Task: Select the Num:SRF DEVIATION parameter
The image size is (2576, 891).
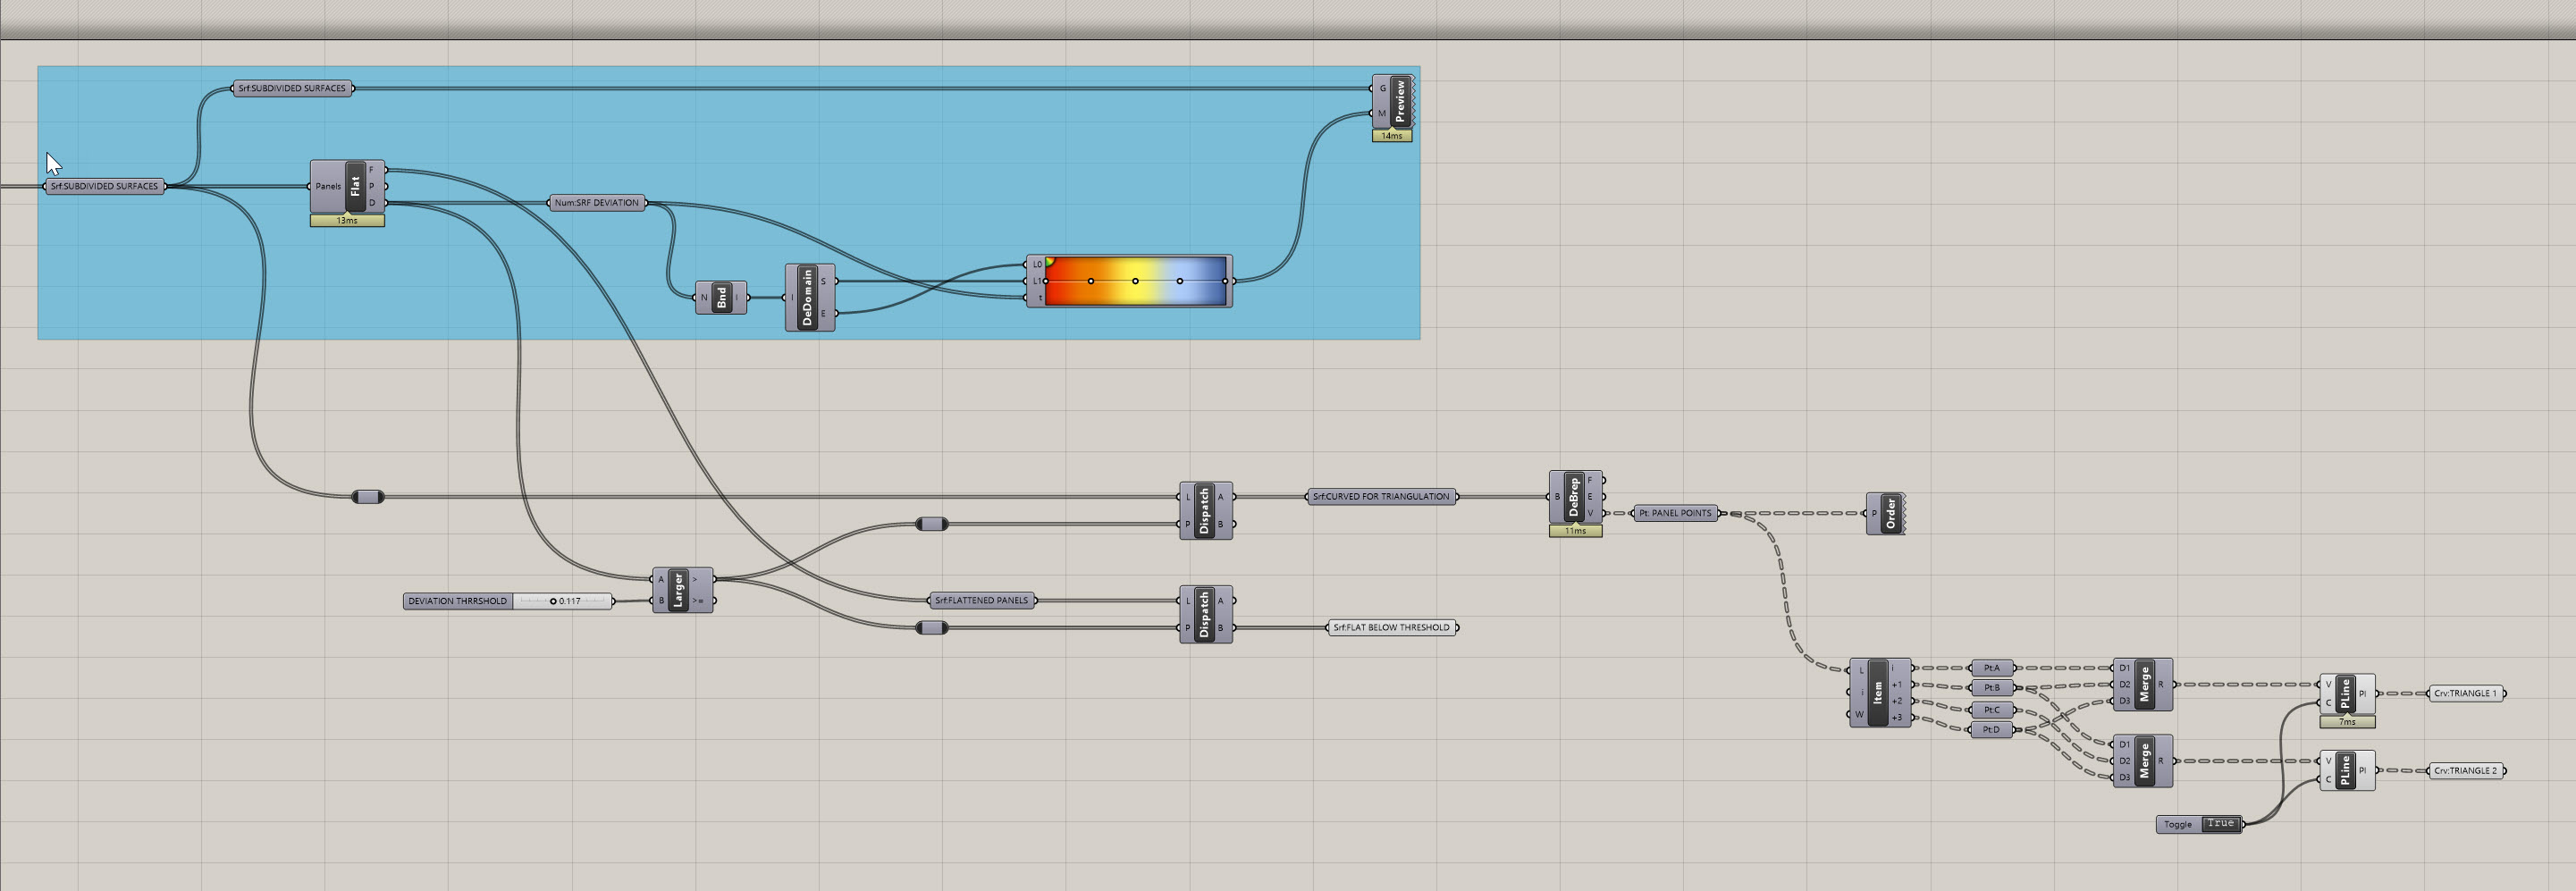Action: [x=596, y=203]
